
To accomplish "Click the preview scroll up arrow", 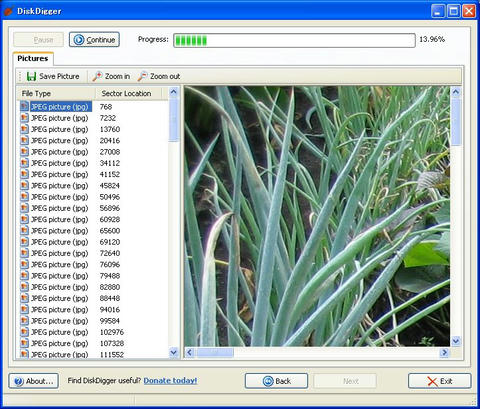I will (456, 92).
